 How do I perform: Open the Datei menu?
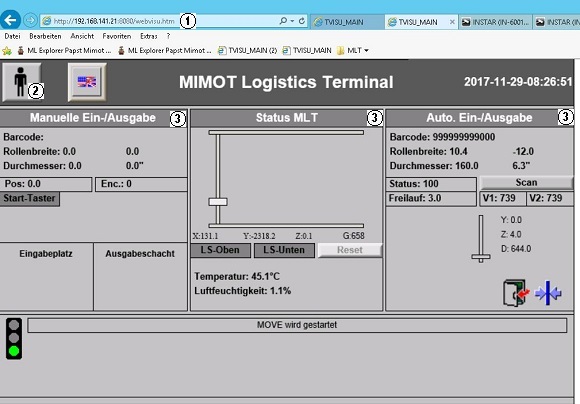12,36
